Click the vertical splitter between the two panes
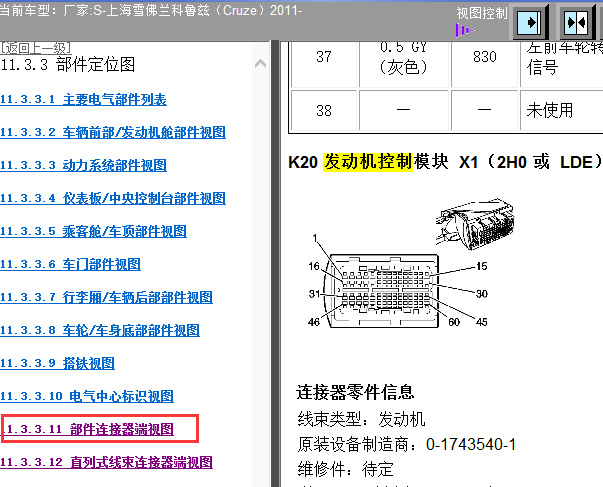603x487 pixels. [x=275, y=264]
